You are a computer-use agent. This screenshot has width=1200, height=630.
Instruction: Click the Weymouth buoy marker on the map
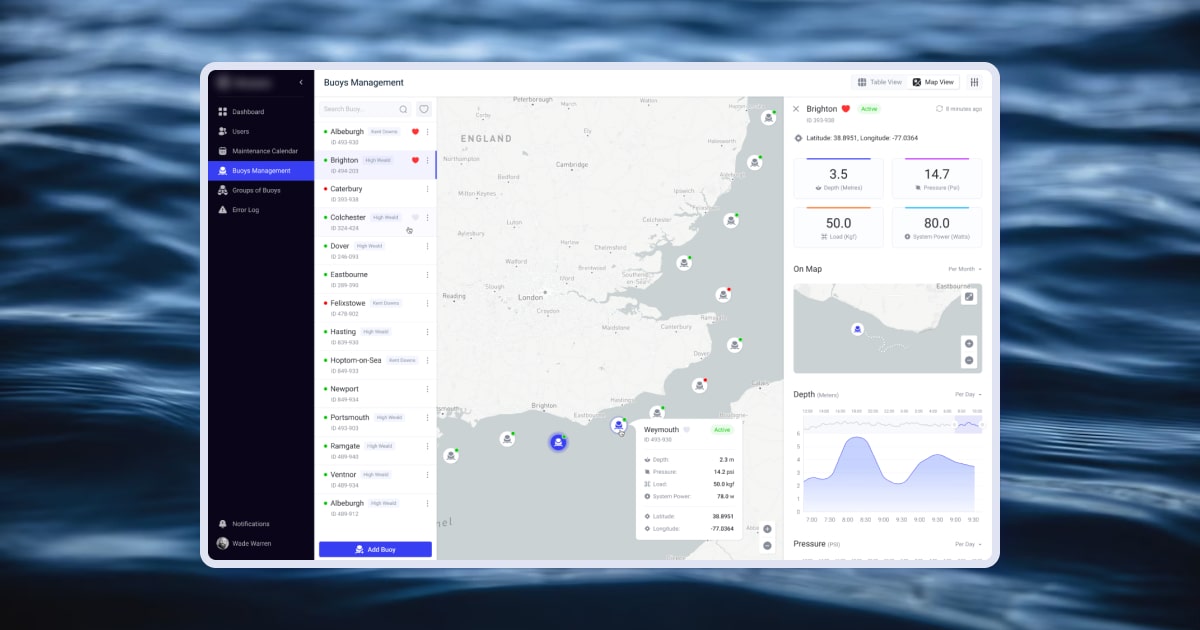620,425
